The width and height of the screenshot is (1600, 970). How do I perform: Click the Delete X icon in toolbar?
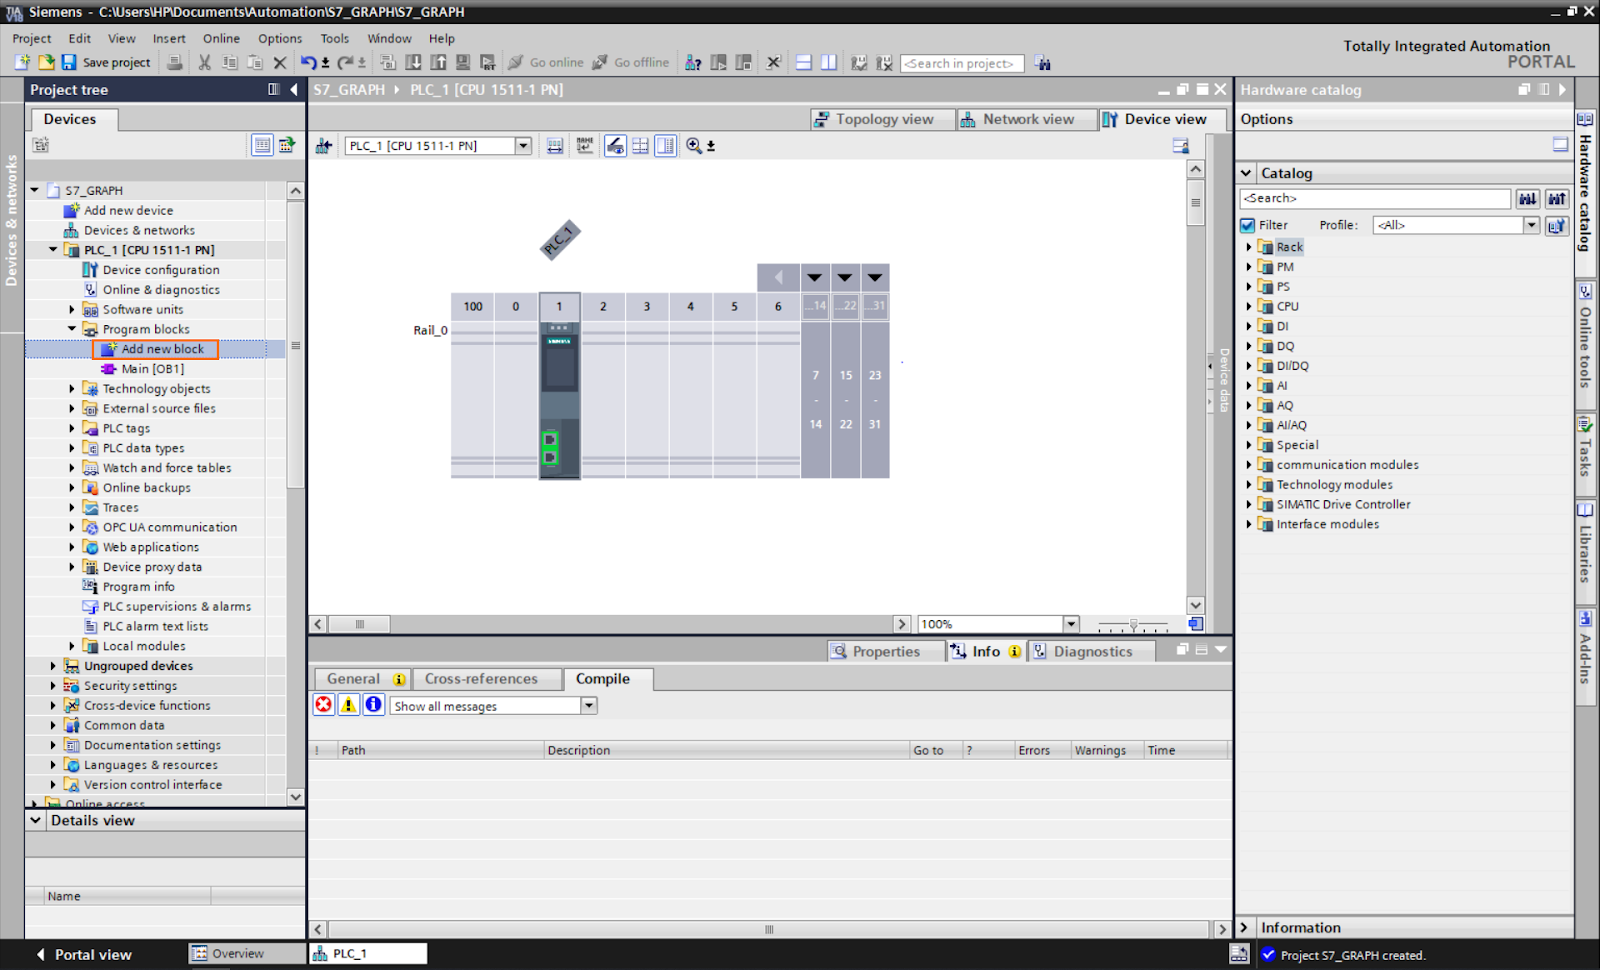280,62
